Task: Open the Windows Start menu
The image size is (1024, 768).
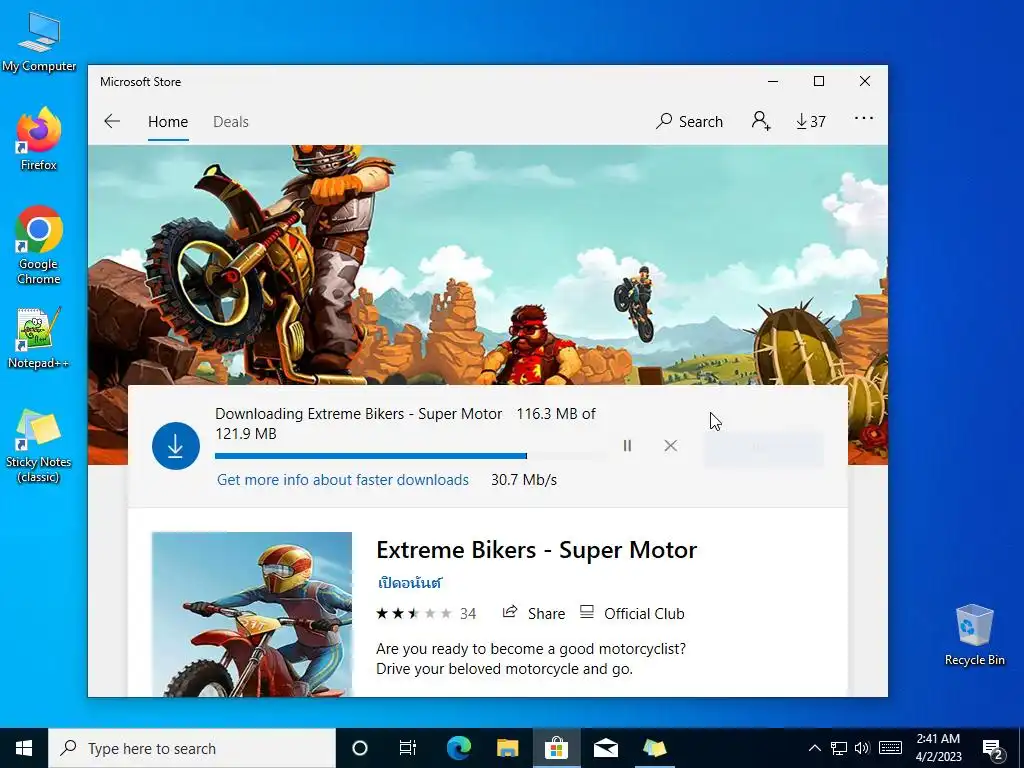Action: point(24,748)
